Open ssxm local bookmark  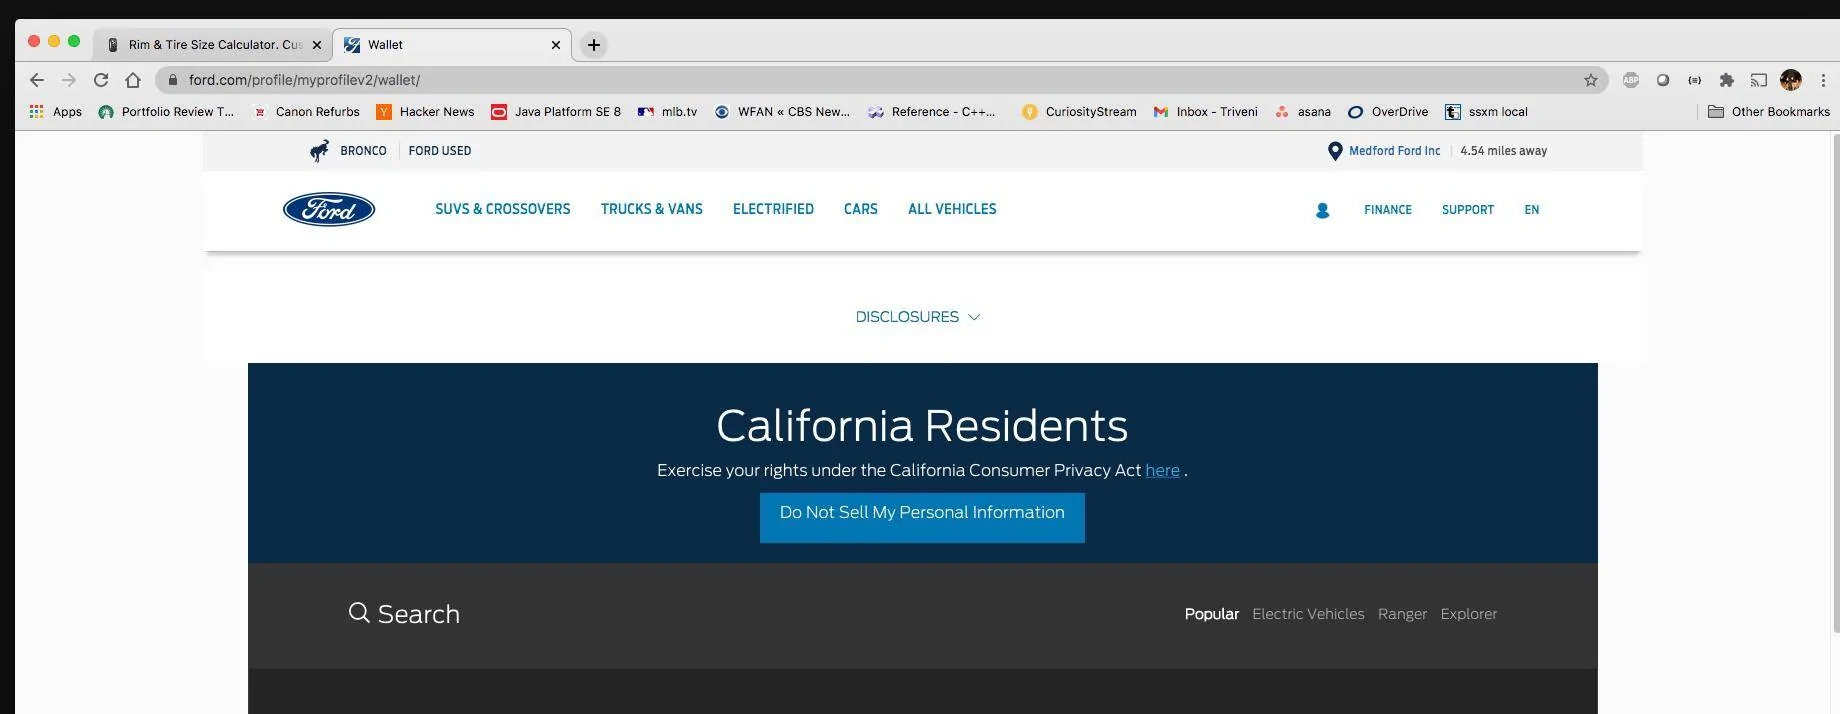pos(1486,112)
